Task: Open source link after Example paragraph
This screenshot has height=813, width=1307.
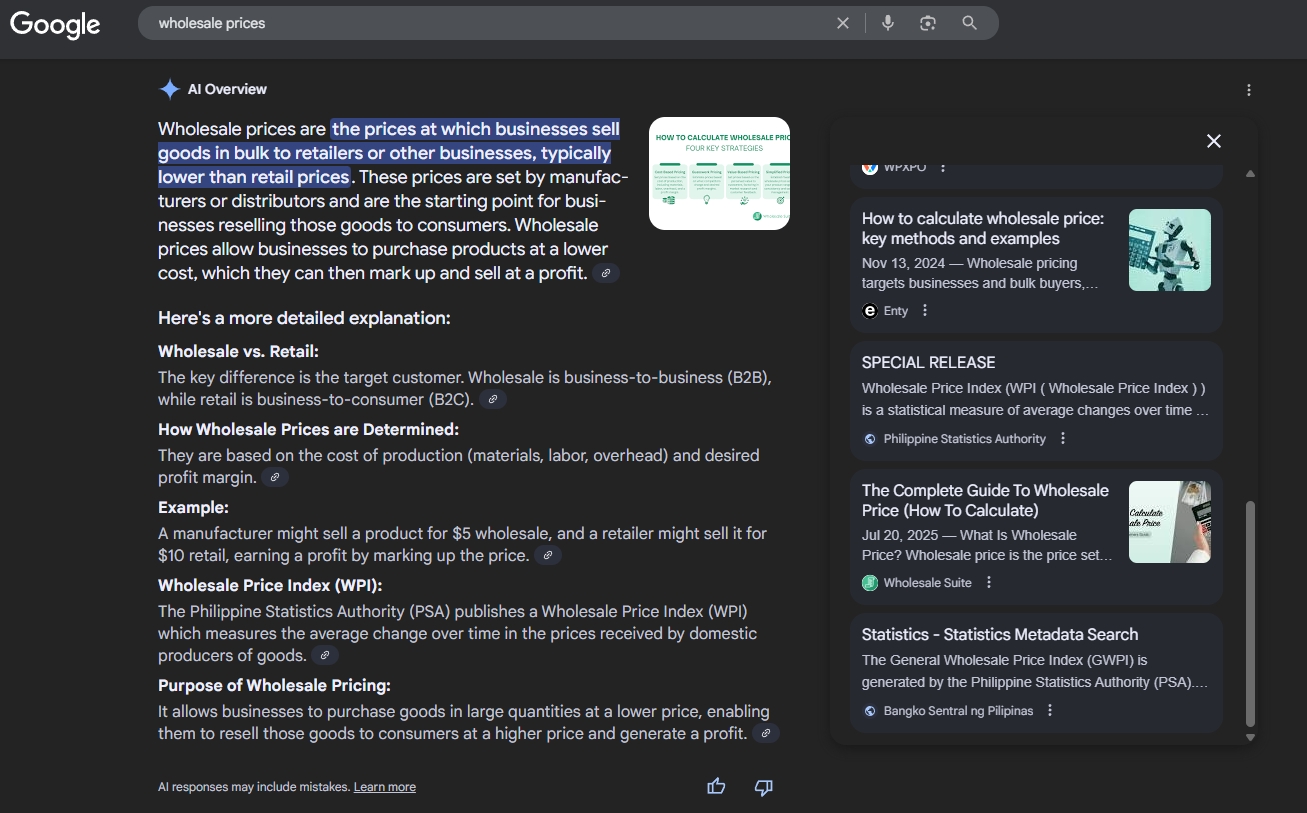Action: coord(547,556)
